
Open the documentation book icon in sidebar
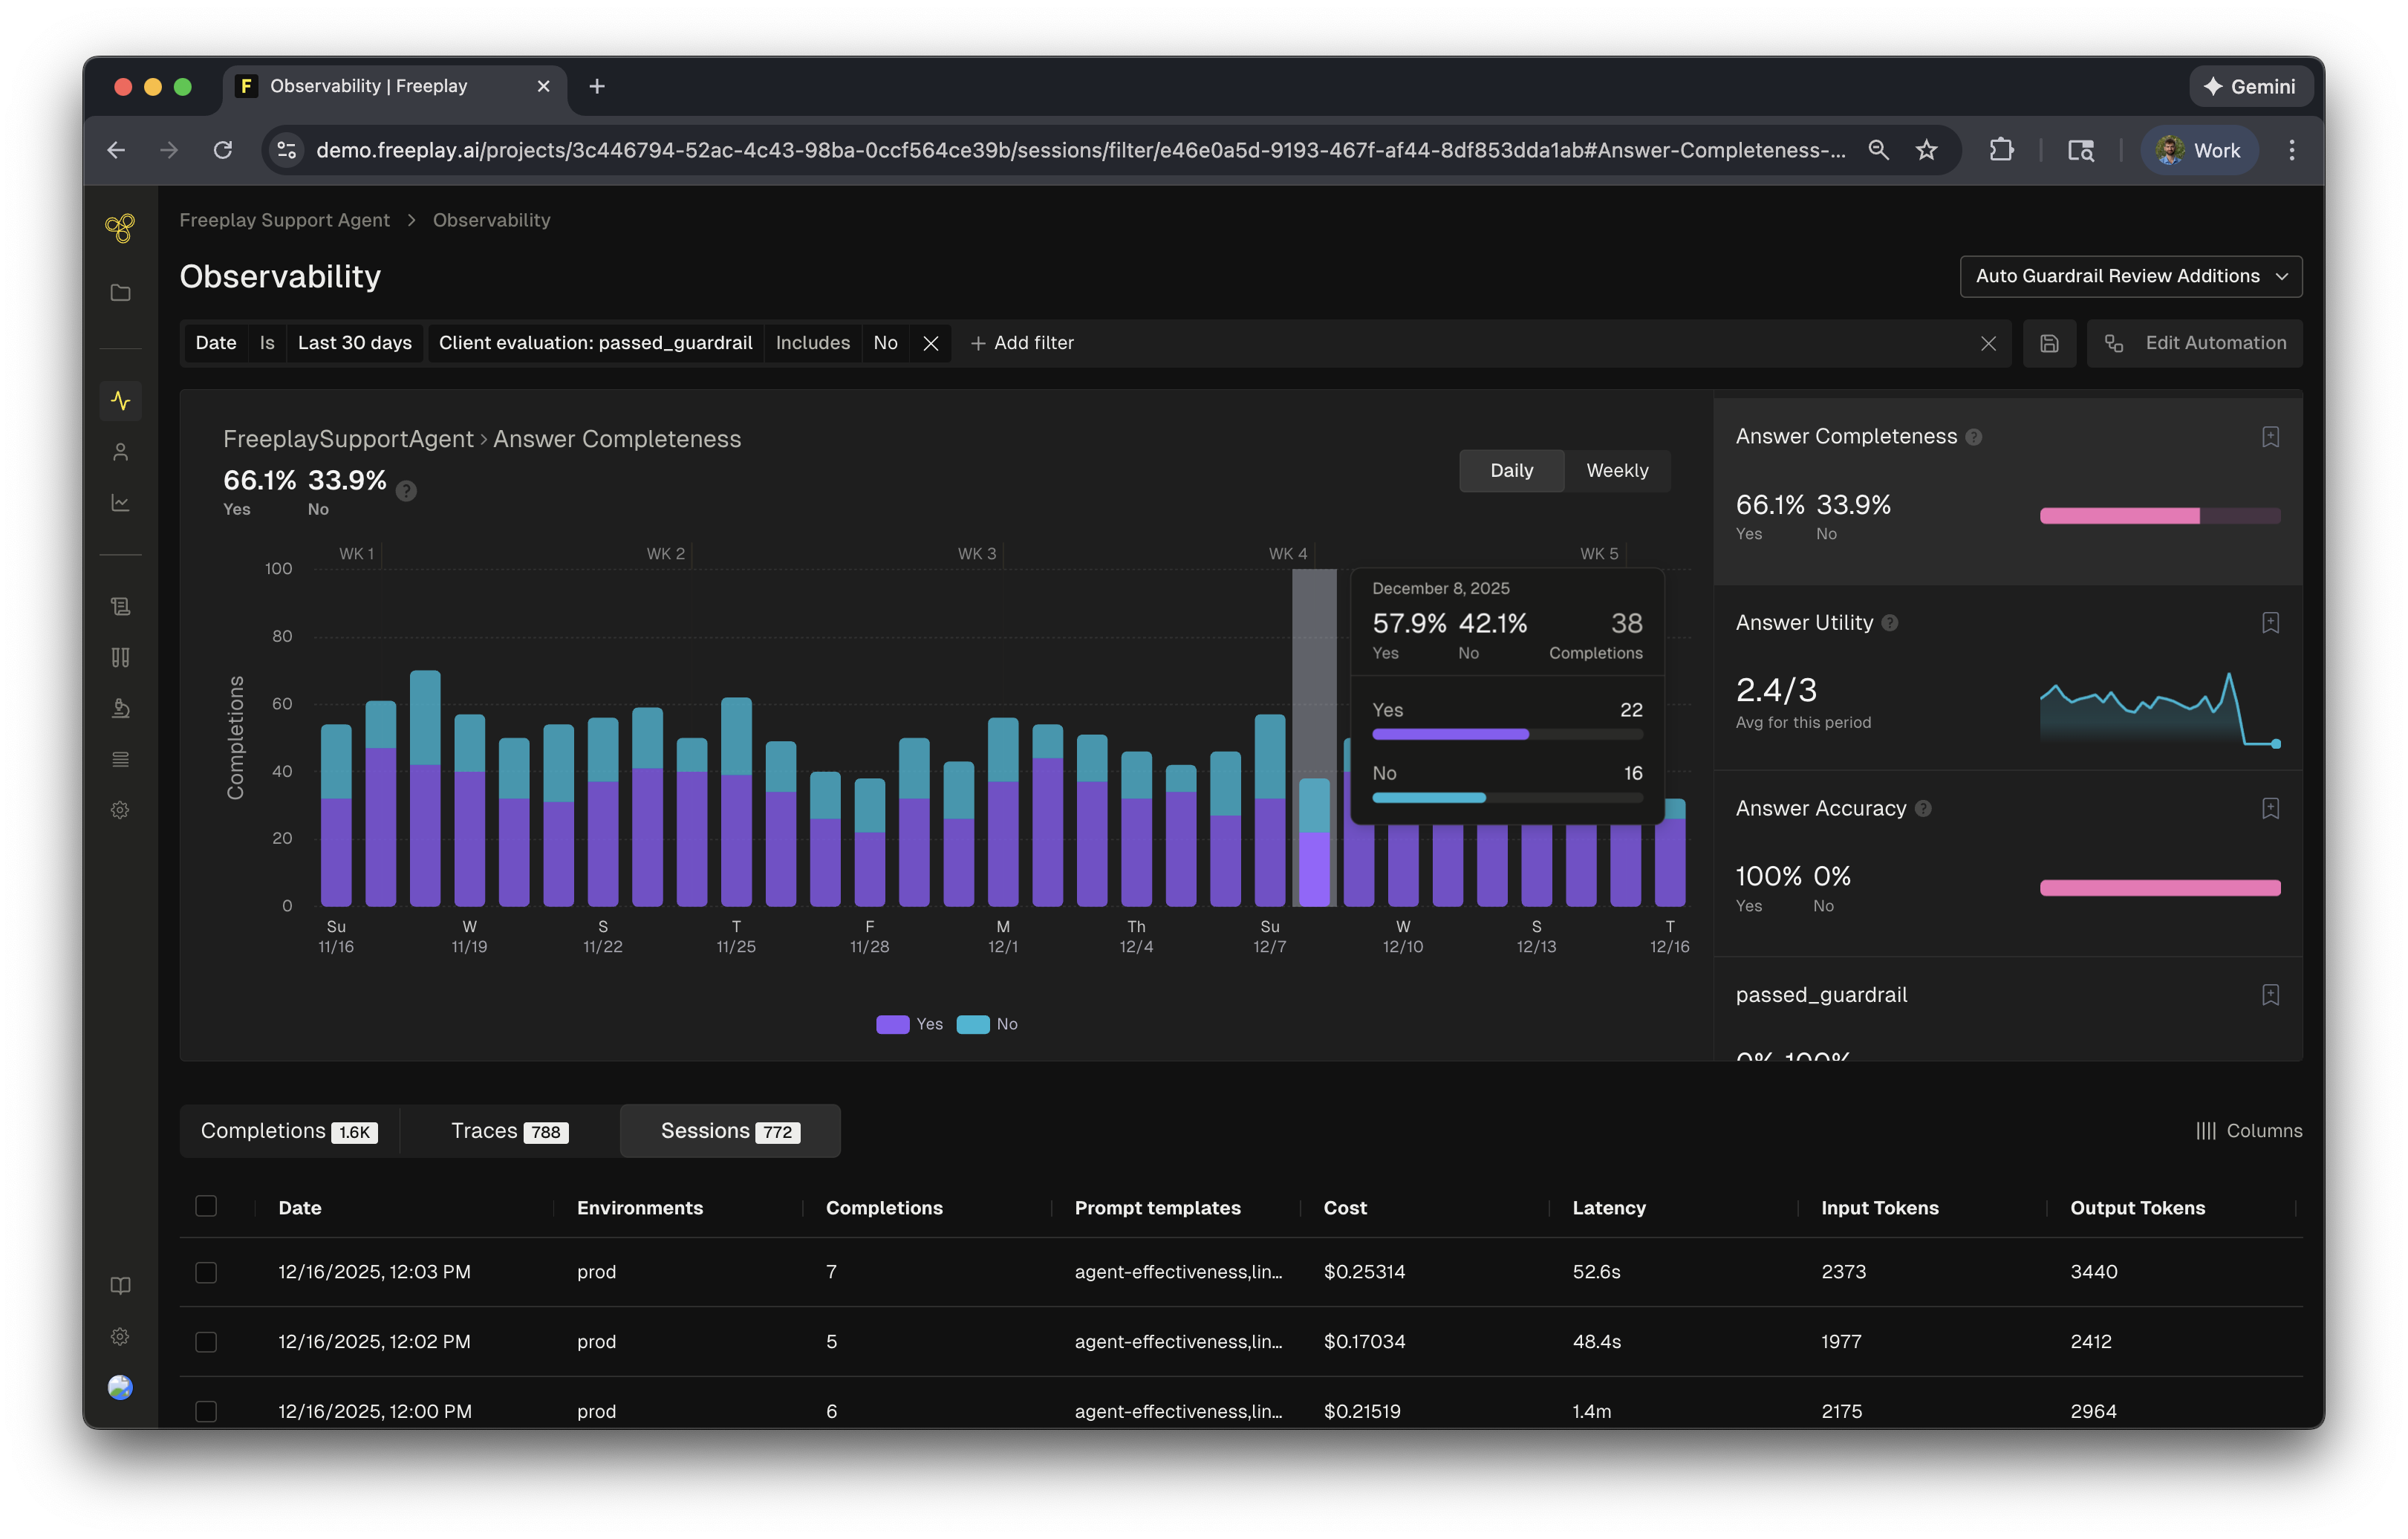[121, 1285]
